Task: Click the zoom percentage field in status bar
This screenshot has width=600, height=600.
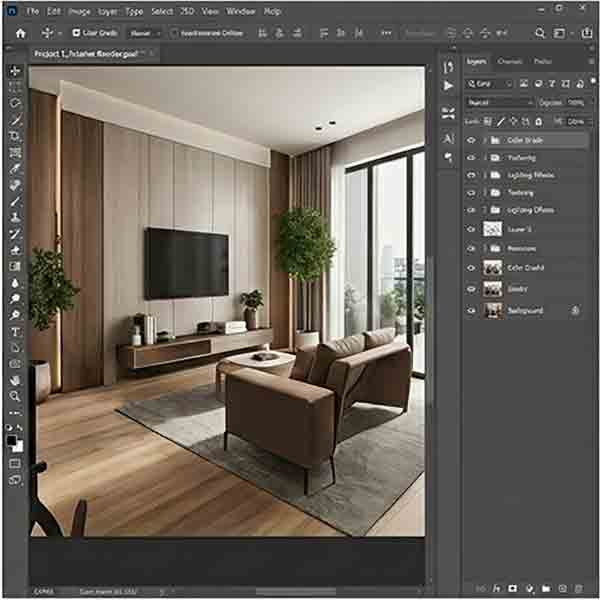Action: 44,591
